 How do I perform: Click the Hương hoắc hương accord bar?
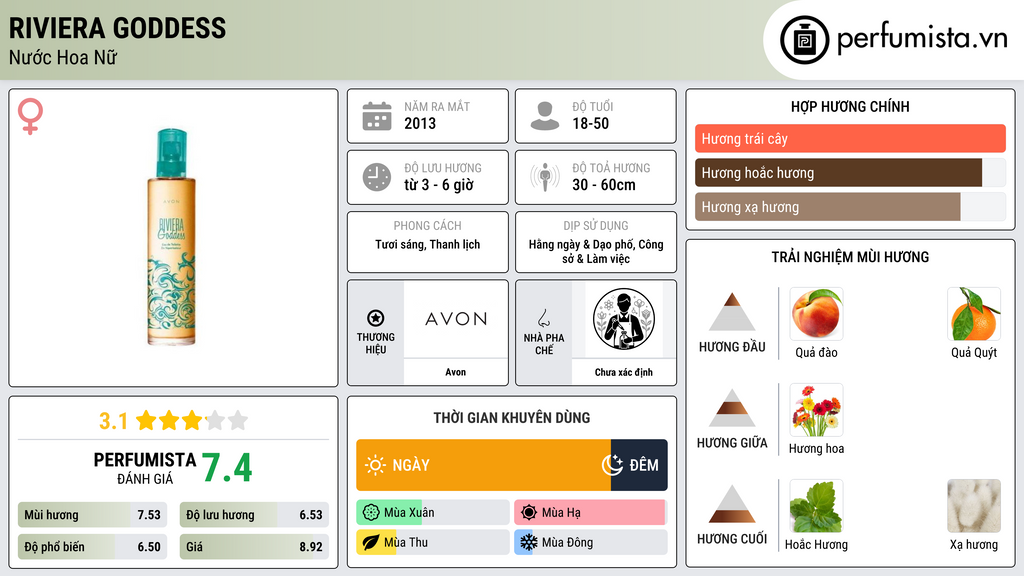click(x=850, y=172)
